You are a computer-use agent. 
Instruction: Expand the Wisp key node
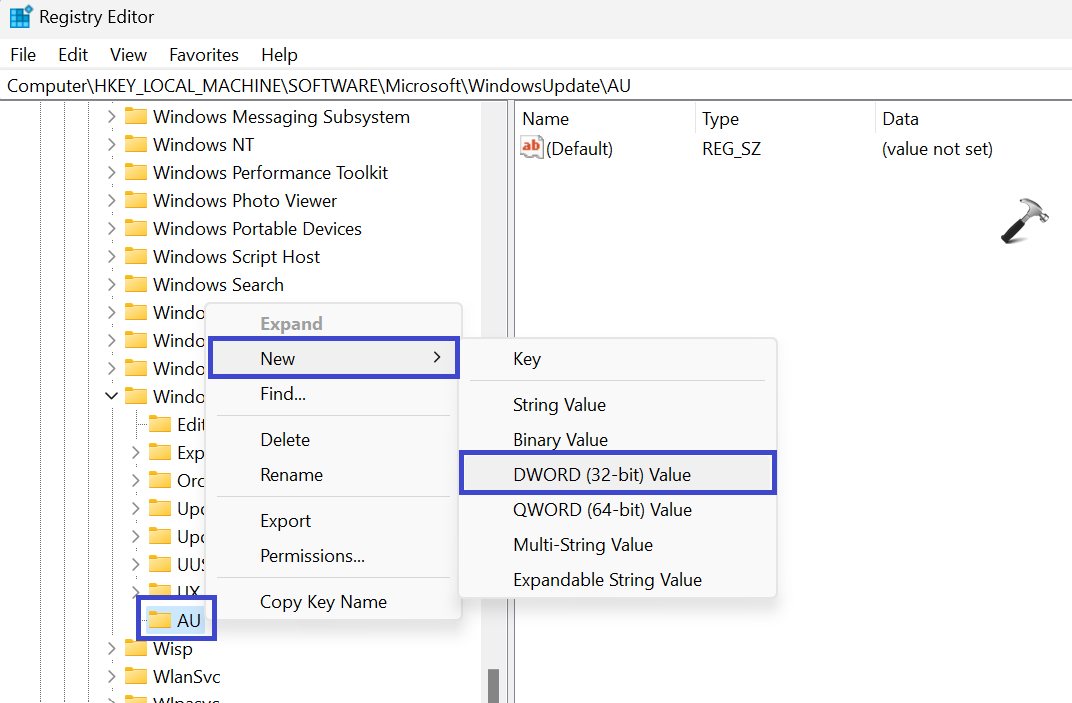pyautogui.click(x=111, y=649)
